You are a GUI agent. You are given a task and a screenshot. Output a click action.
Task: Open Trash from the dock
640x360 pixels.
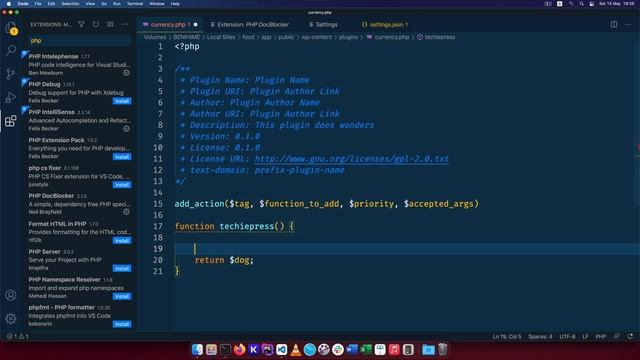coord(442,349)
